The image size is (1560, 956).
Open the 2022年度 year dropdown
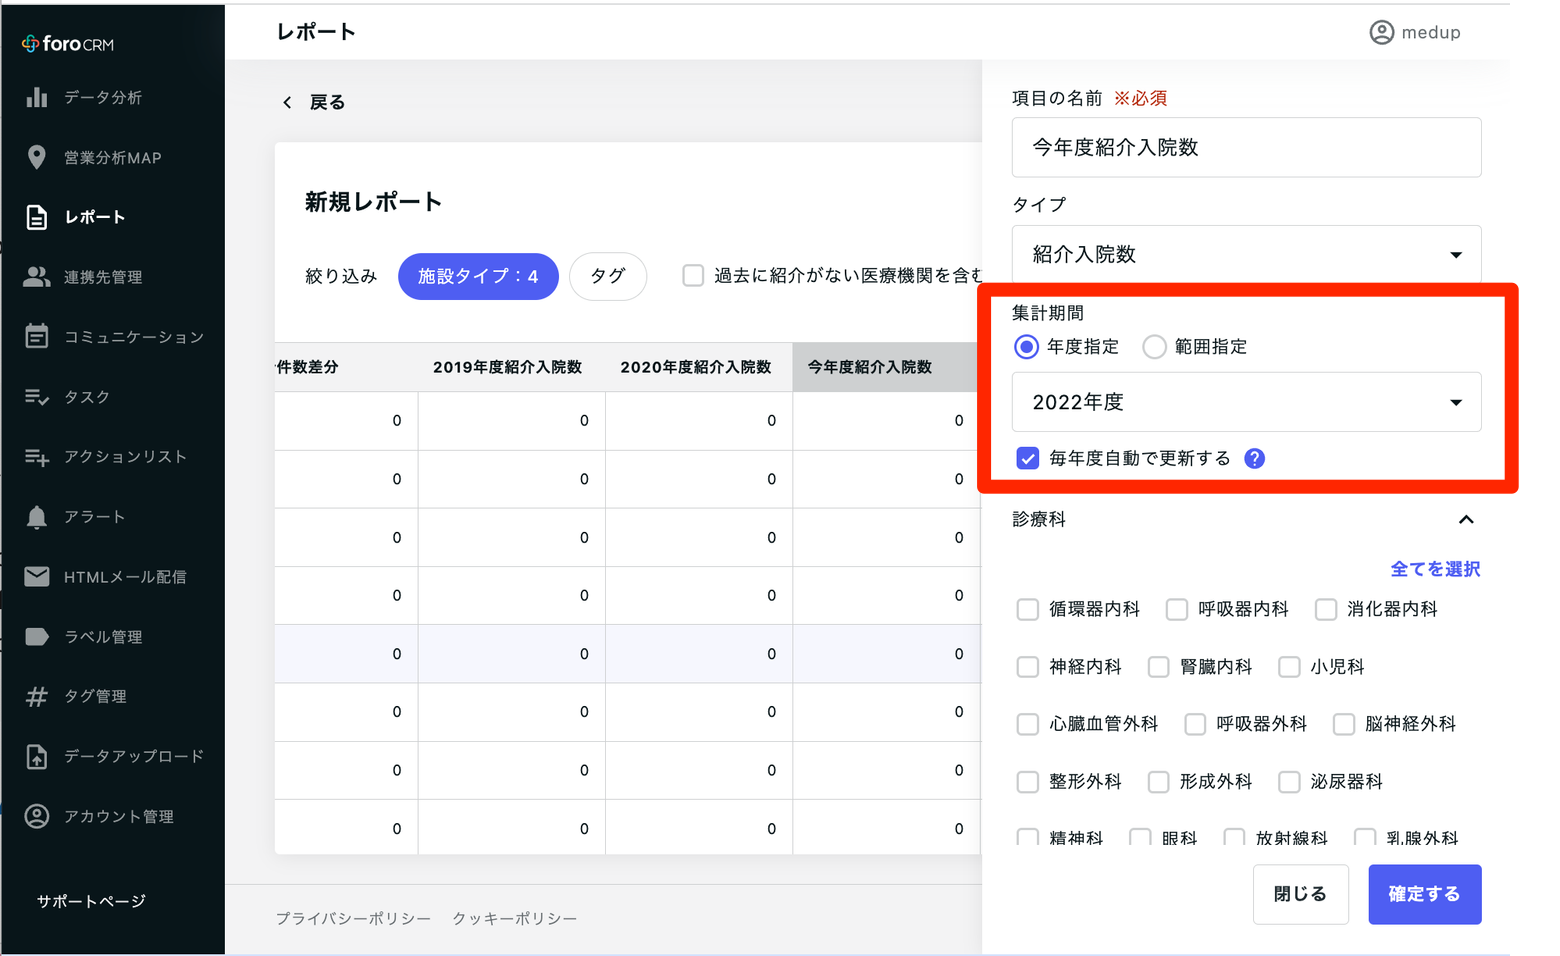tap(1246, 402)
